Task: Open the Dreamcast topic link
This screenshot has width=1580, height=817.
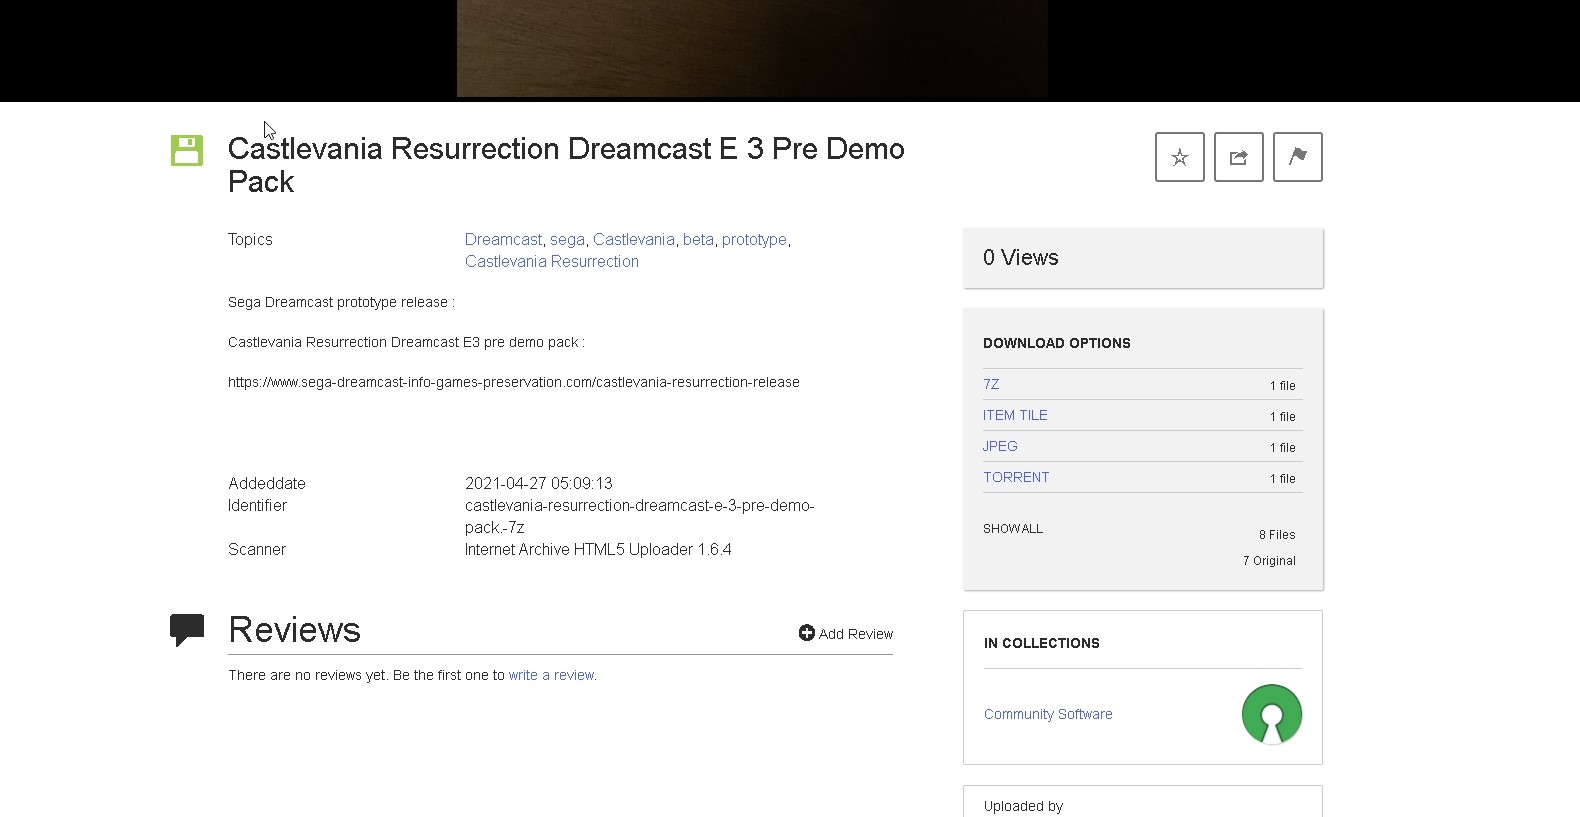Action: (x=503, y=239)
